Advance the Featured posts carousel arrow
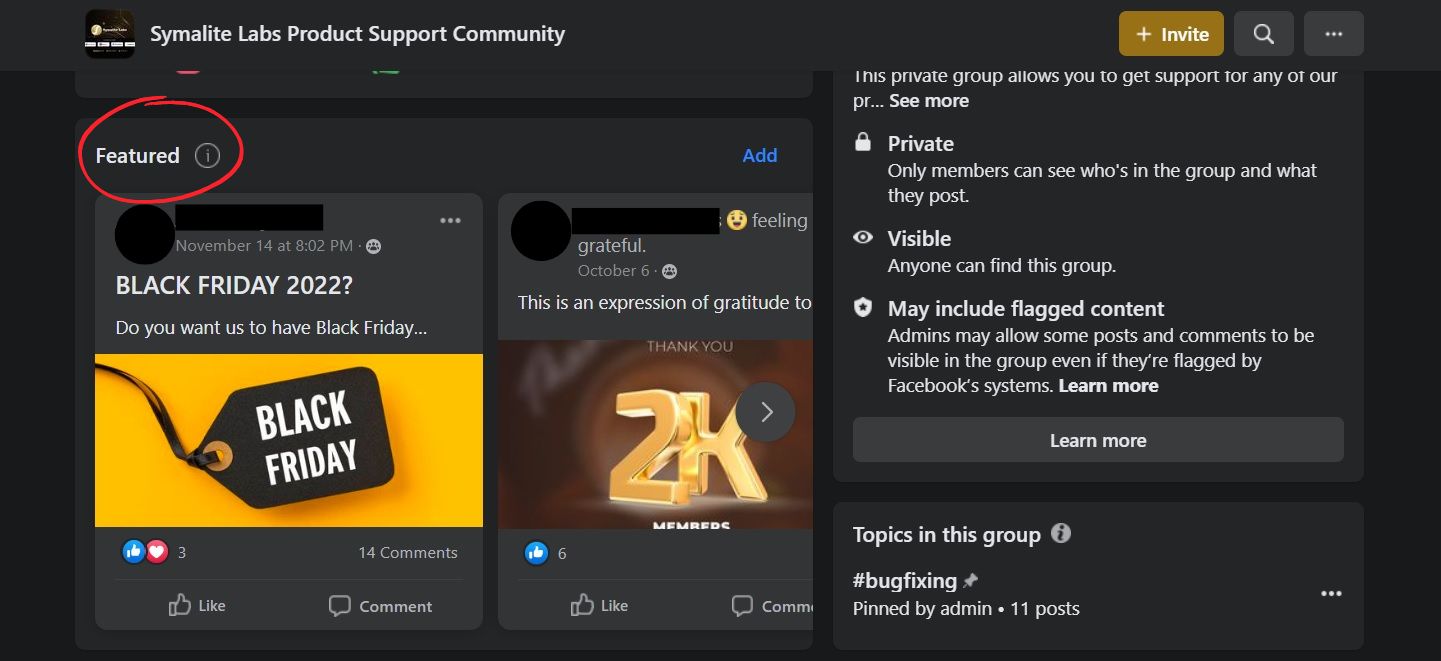 tap(765, 411)
